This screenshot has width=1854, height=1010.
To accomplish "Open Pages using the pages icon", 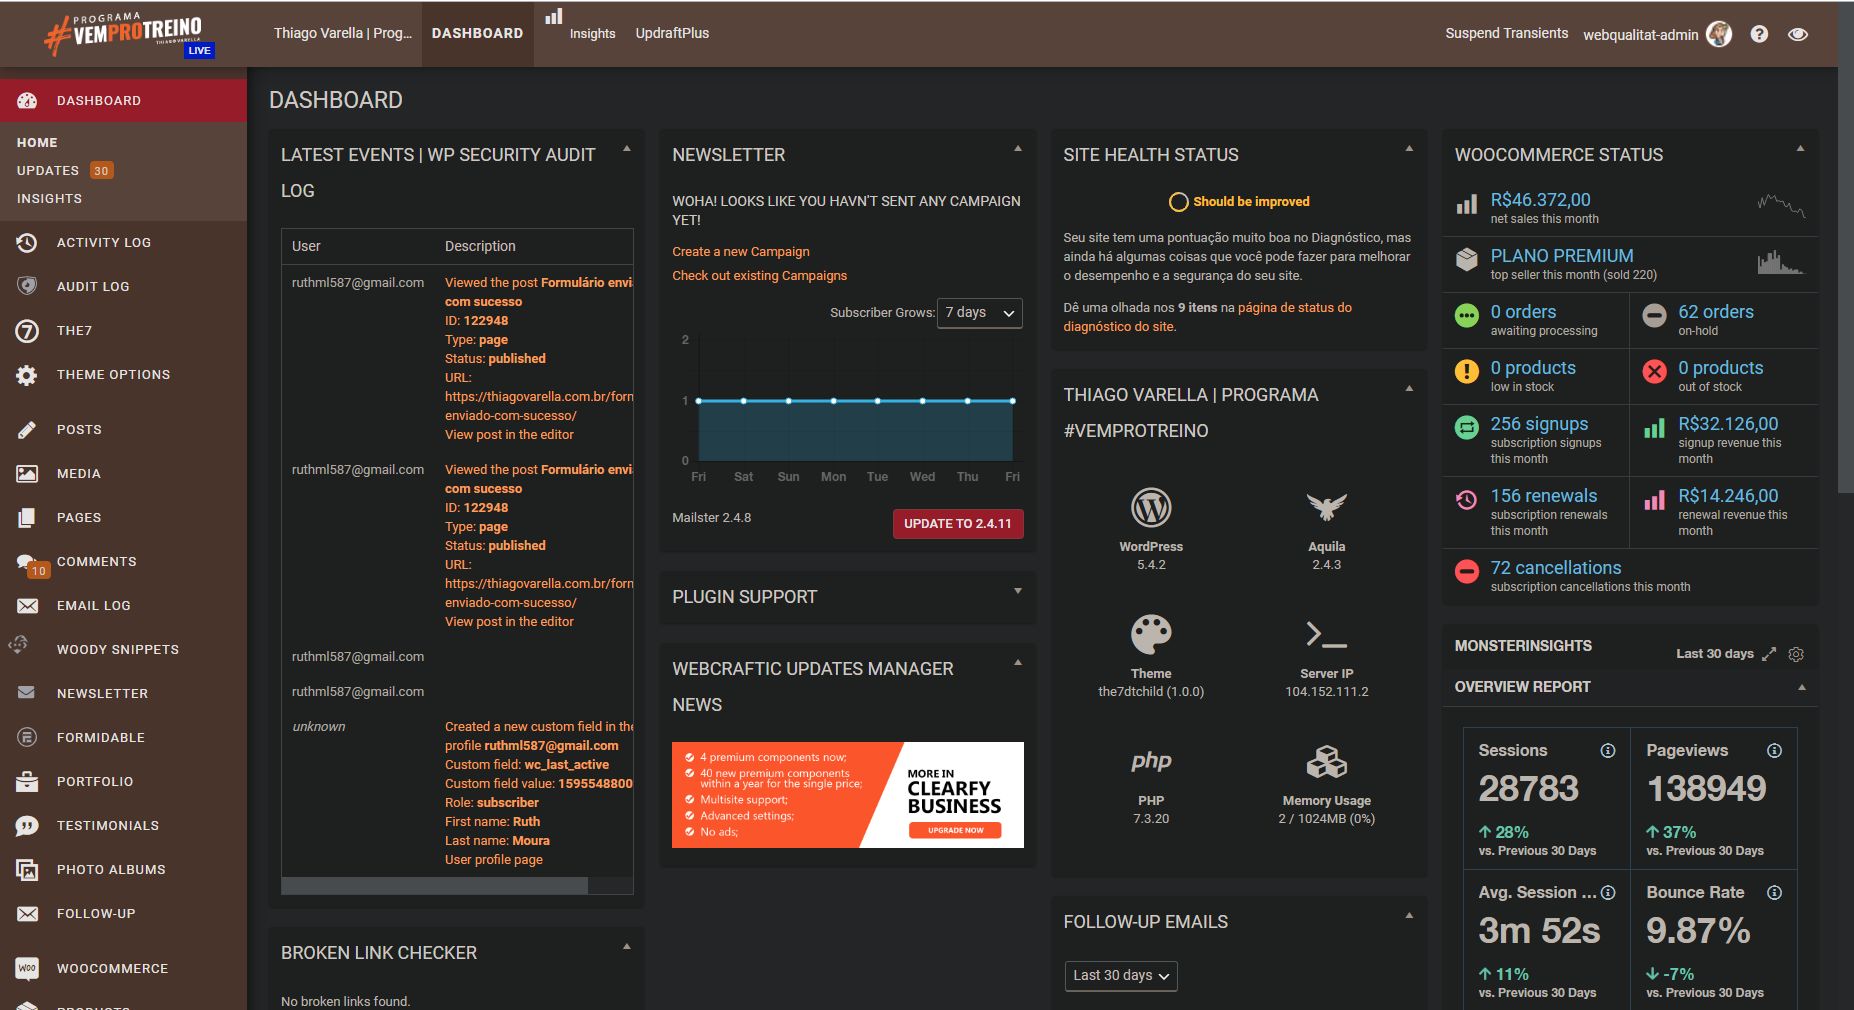I will [27, 518].
